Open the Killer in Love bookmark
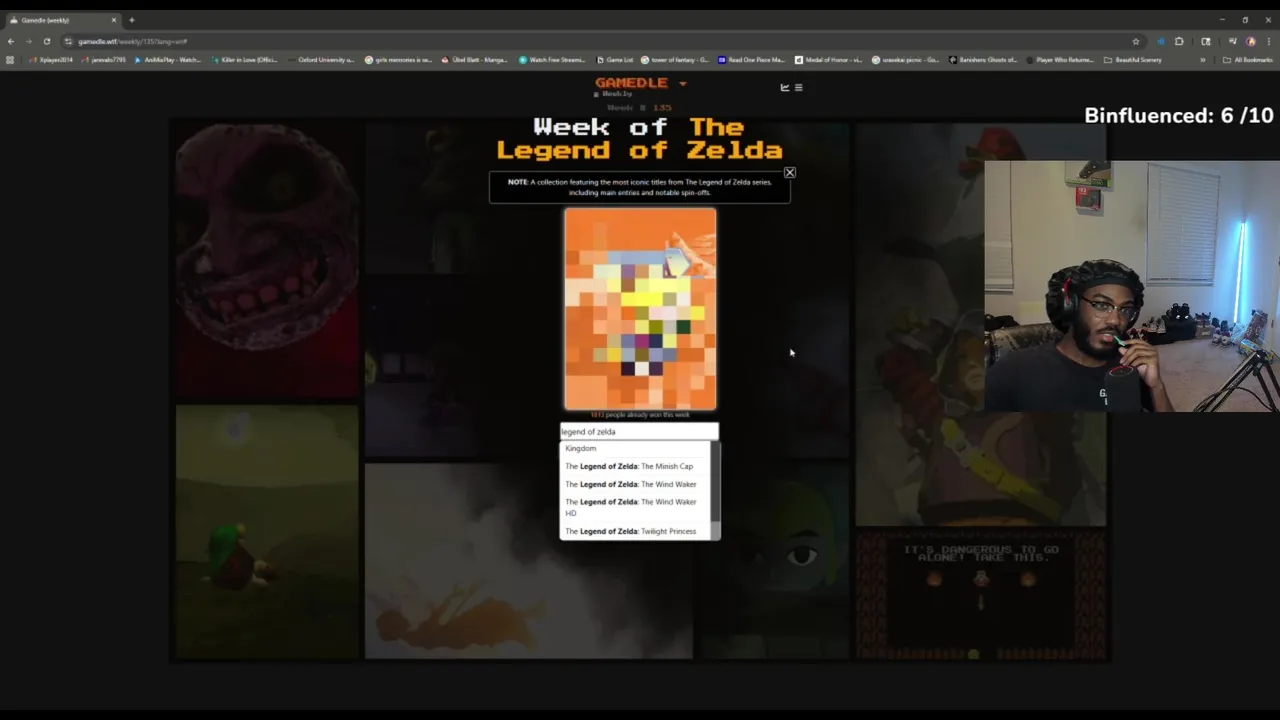The height and width of the screenshot is (720, 1280). 245,60
